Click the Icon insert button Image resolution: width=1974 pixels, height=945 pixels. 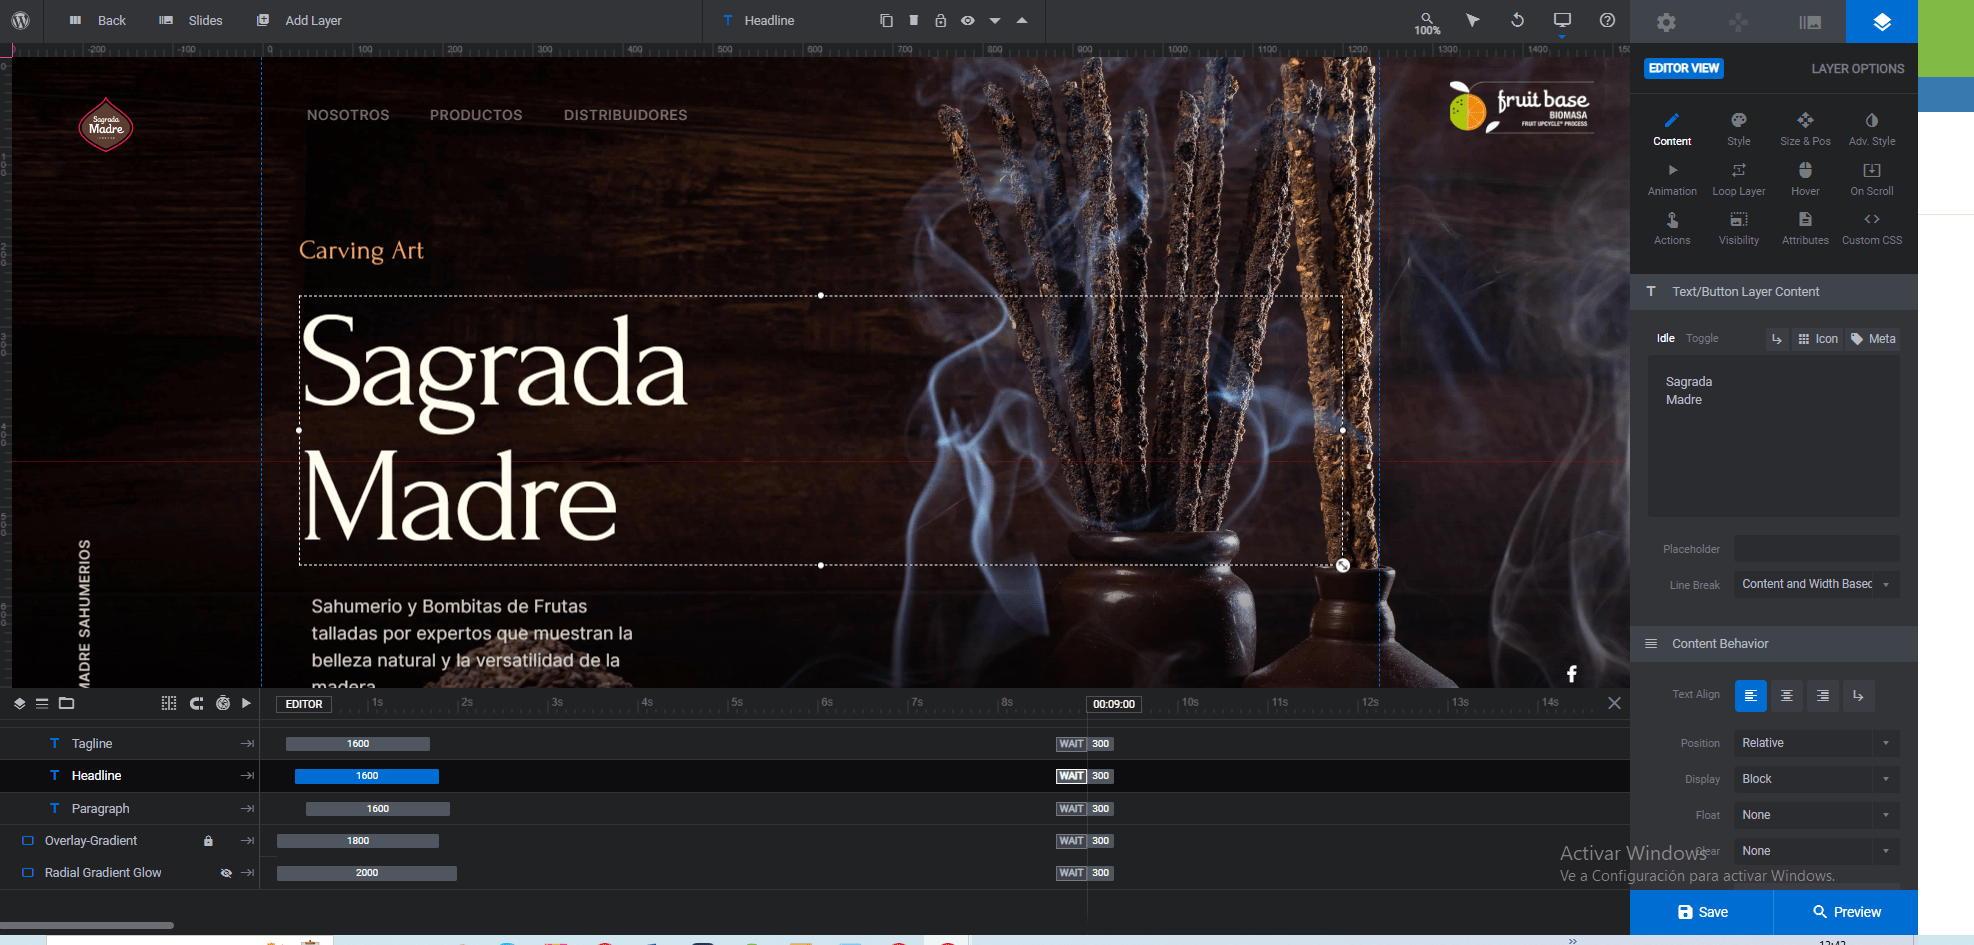1818,339
